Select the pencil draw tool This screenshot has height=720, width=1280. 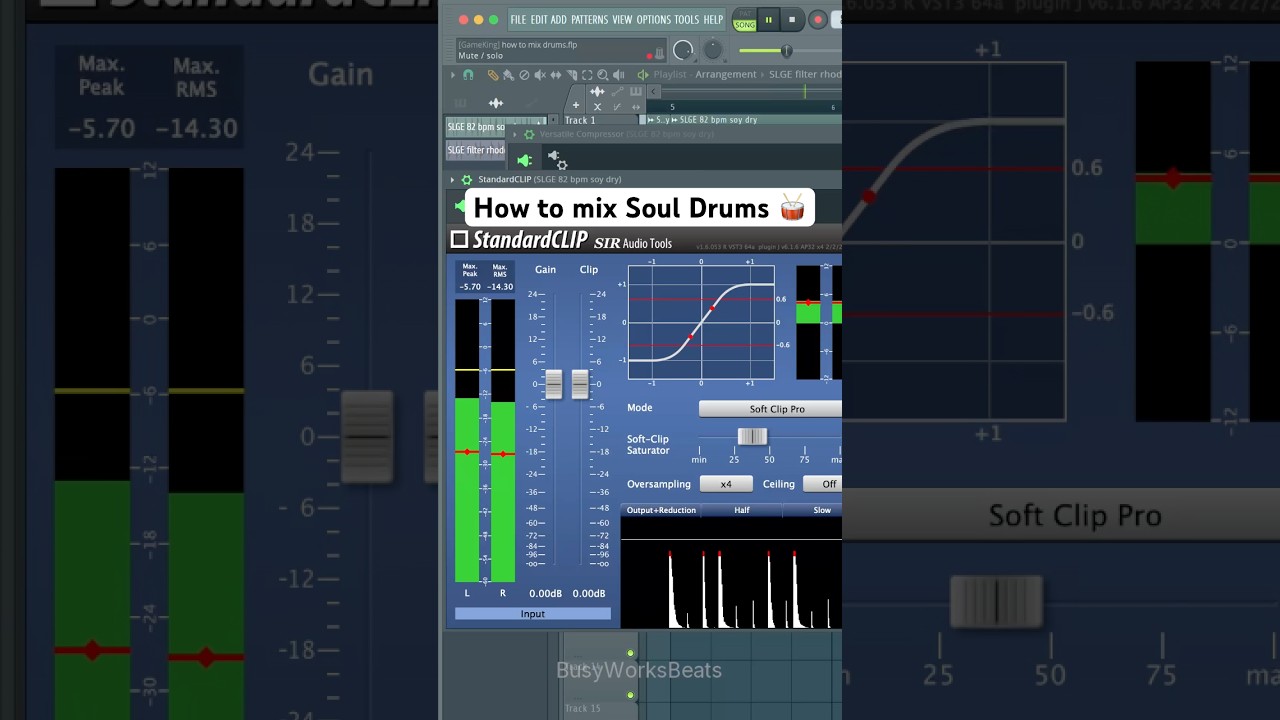(x=493, y=75)
